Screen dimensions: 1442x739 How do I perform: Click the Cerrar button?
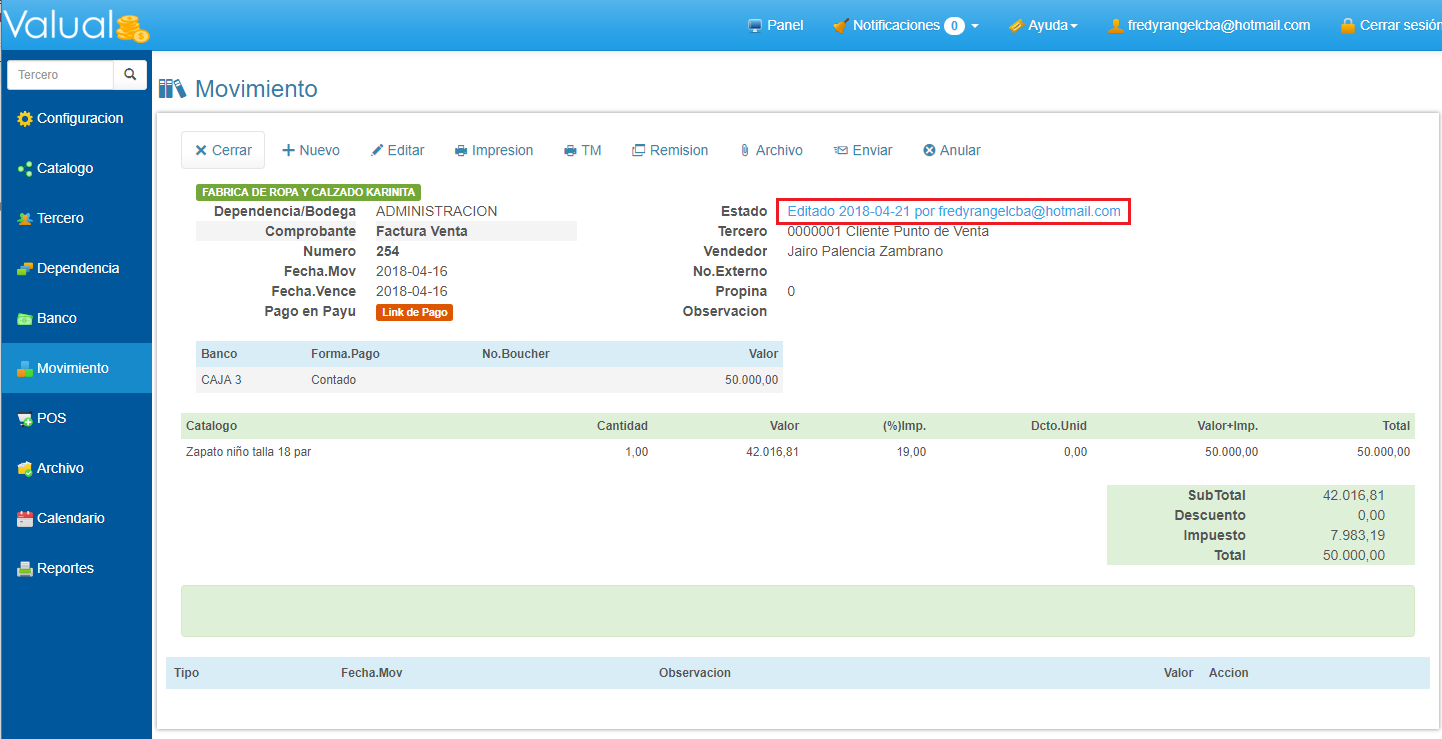pyautogui.click(x=222, y=150)
